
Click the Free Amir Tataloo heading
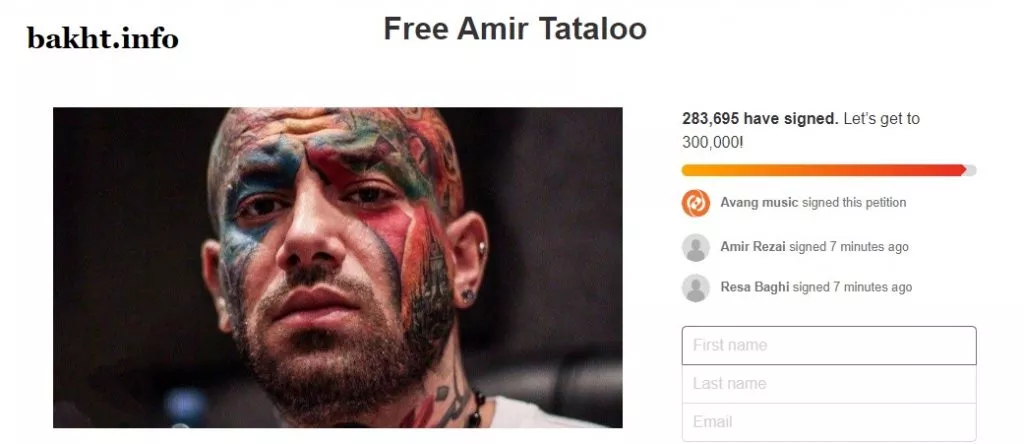(515, 29)
